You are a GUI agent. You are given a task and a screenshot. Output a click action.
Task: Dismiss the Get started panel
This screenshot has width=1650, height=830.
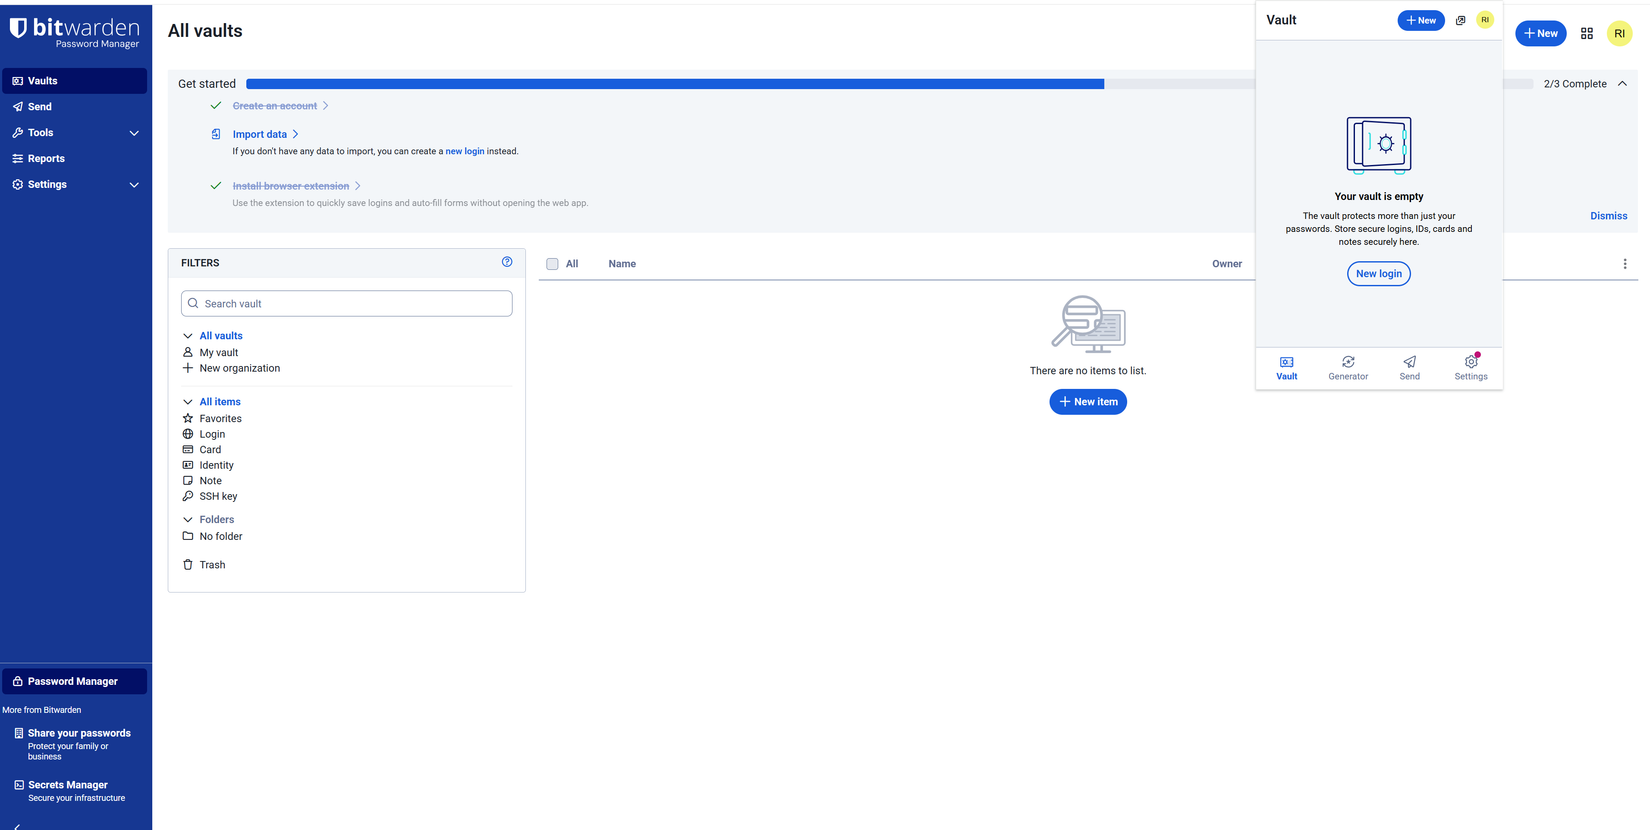tap(1608, 216)
